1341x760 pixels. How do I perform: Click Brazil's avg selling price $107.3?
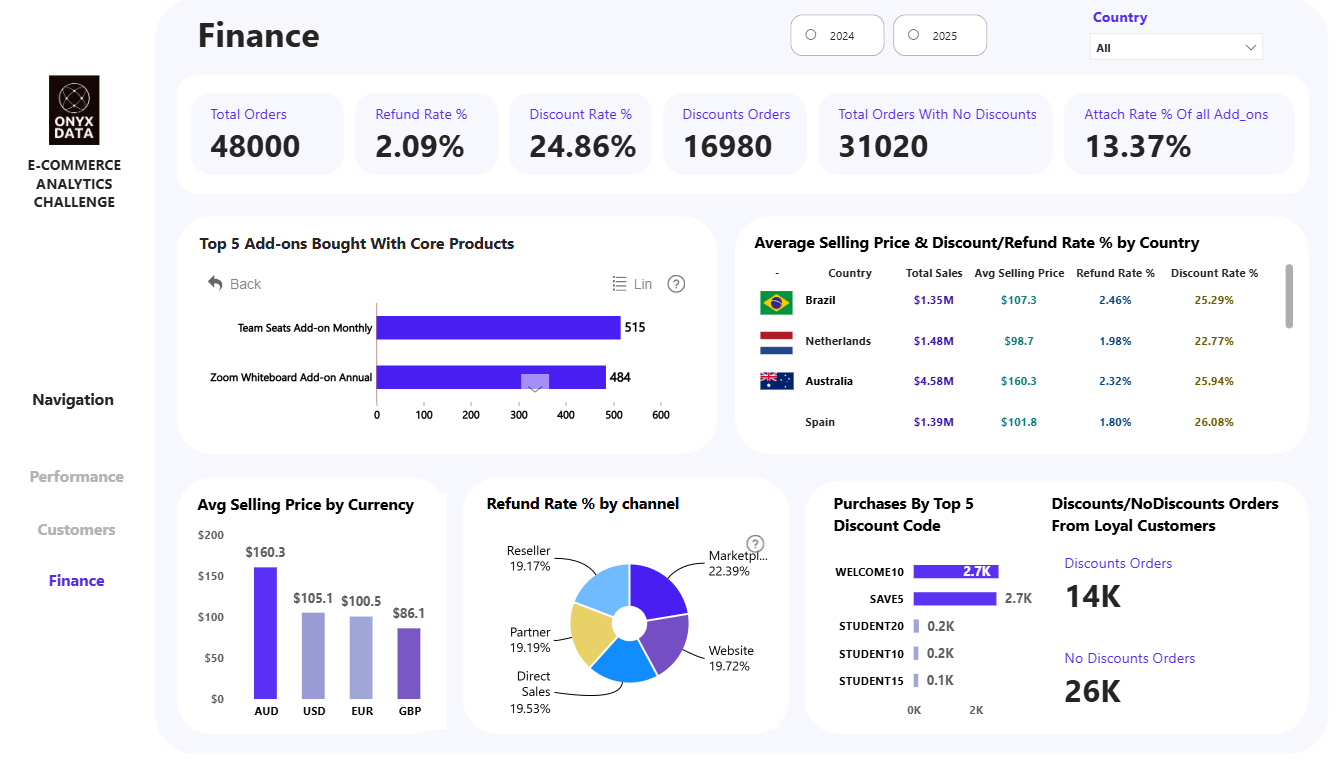pyautogui.click(x=1019, y=300)
